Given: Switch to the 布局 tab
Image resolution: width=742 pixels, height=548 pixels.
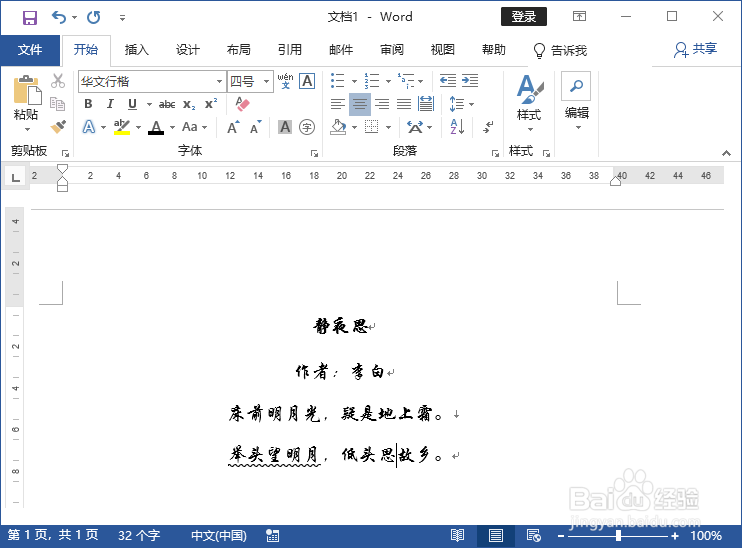Looking at the screenshot, I should coord(239,50).
